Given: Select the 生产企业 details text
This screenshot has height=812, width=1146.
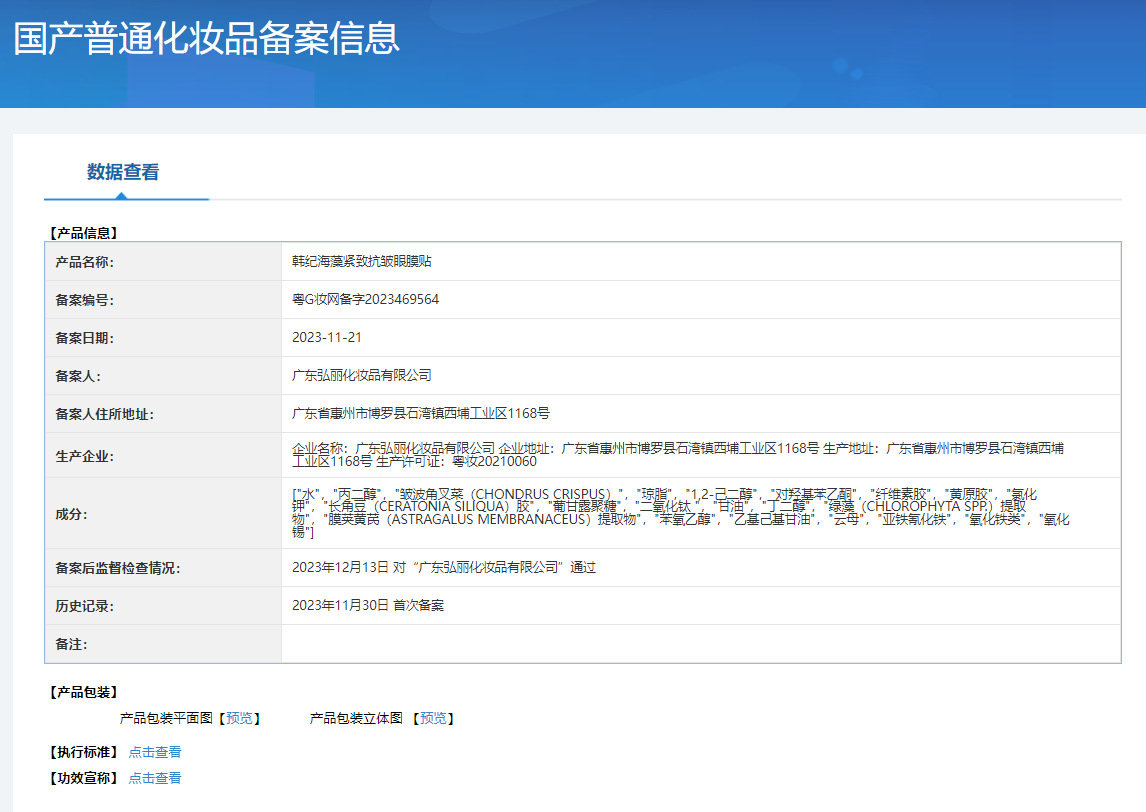Looking at the screenshot, I should 678,455.
